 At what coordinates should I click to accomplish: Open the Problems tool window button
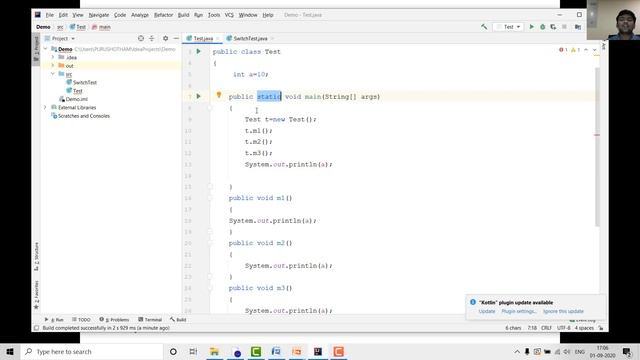114,320
